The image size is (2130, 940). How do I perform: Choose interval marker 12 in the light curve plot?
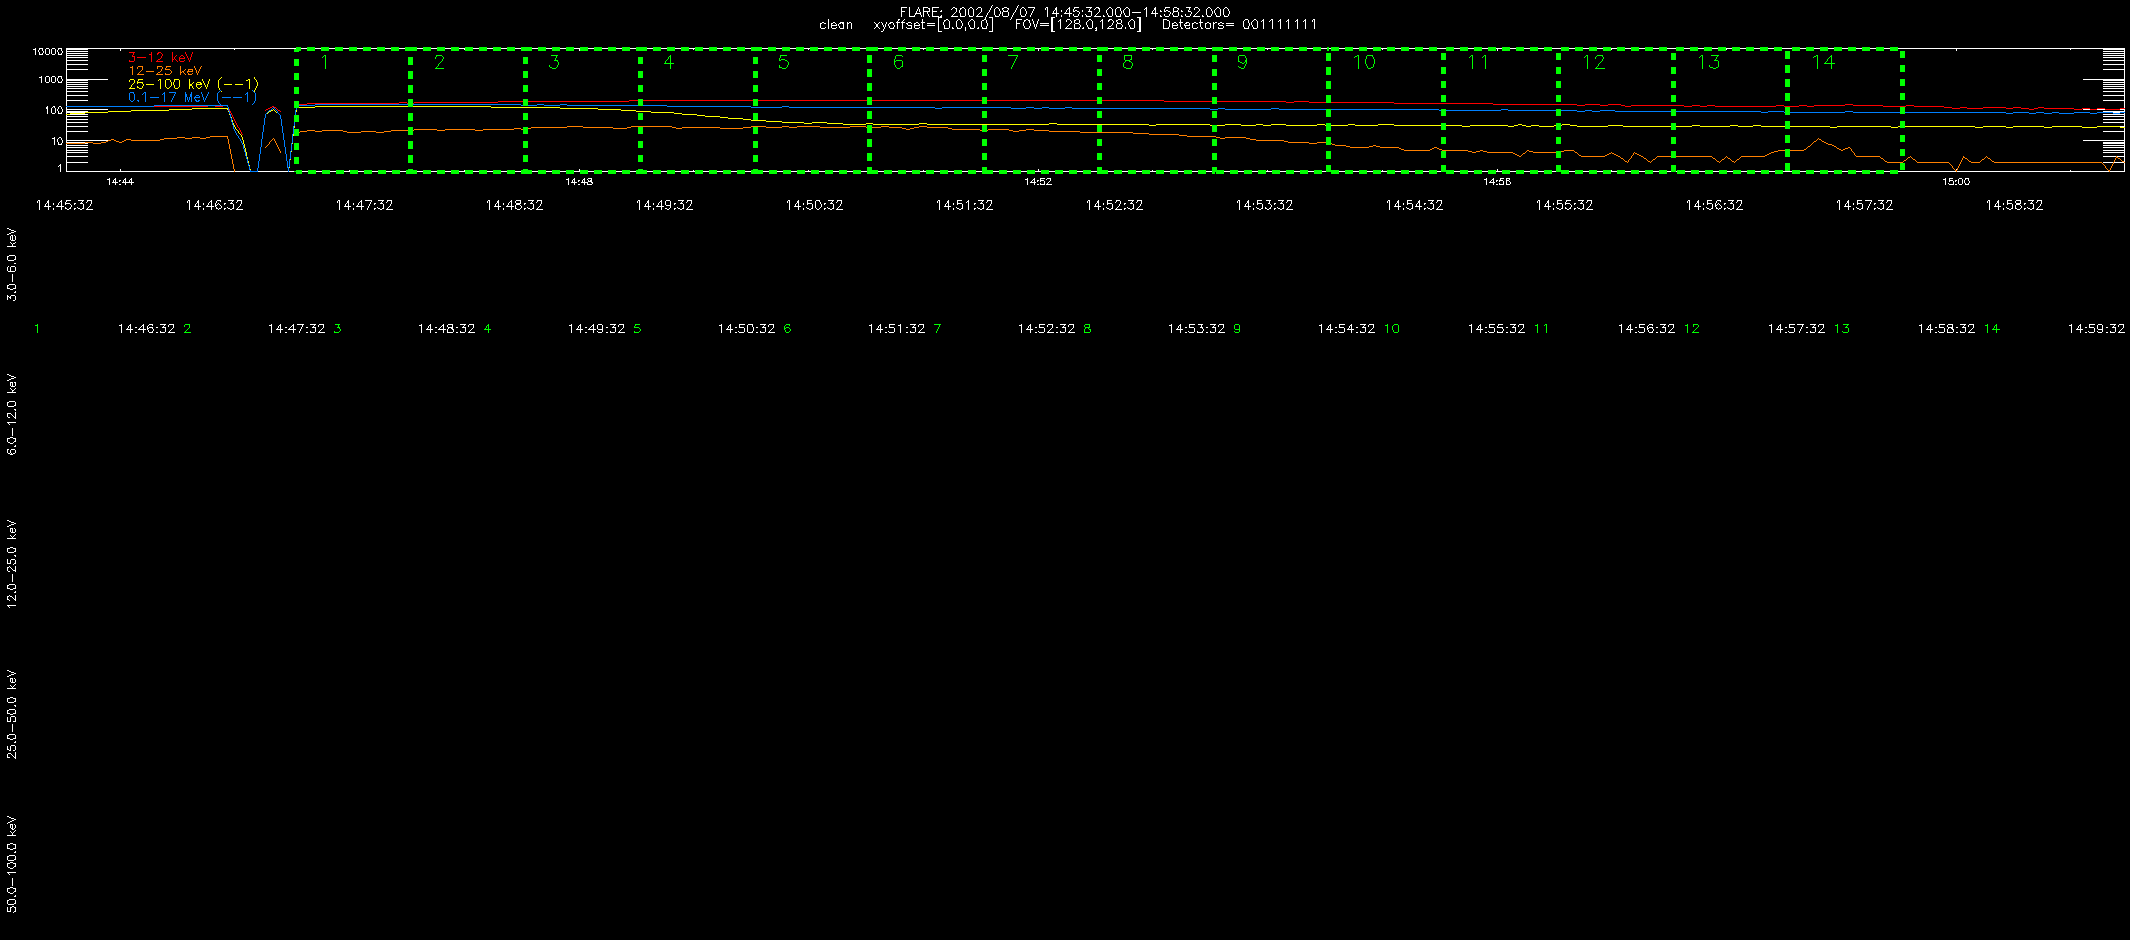pos(1593,62)
